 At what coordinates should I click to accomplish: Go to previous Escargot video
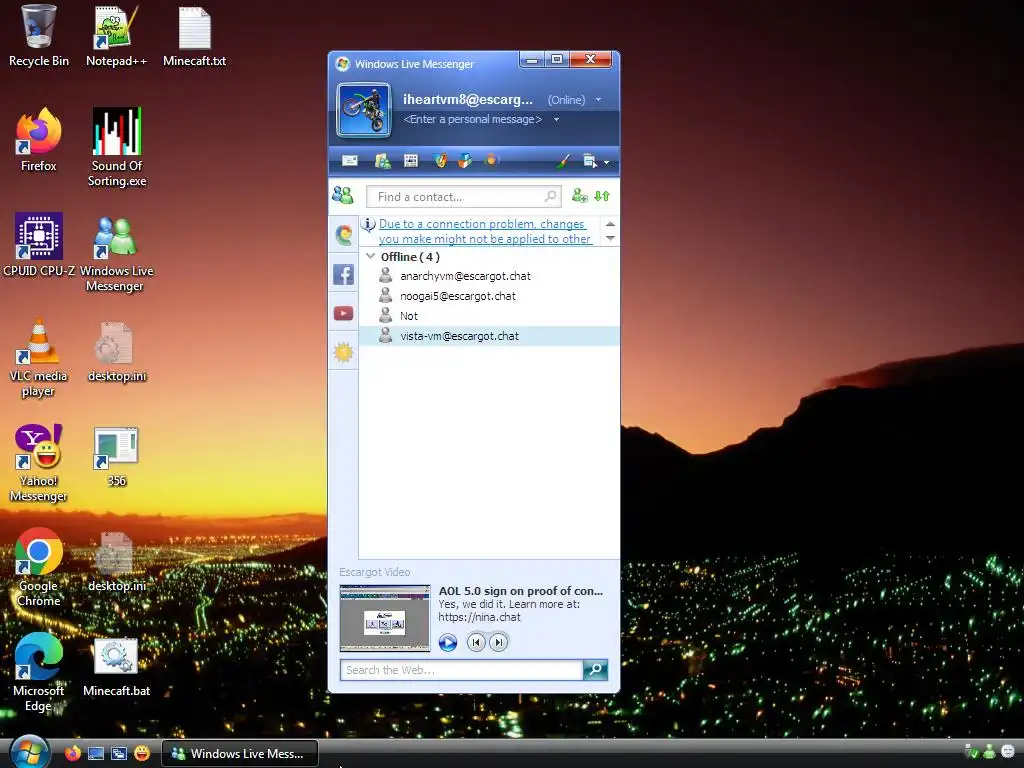point(476,643)
